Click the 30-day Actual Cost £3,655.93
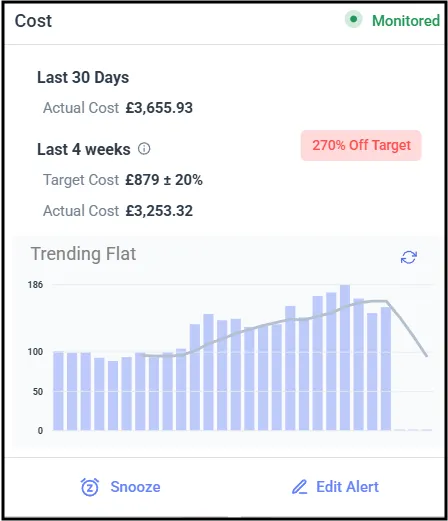 pyautogui.click(x=159, y=108)
